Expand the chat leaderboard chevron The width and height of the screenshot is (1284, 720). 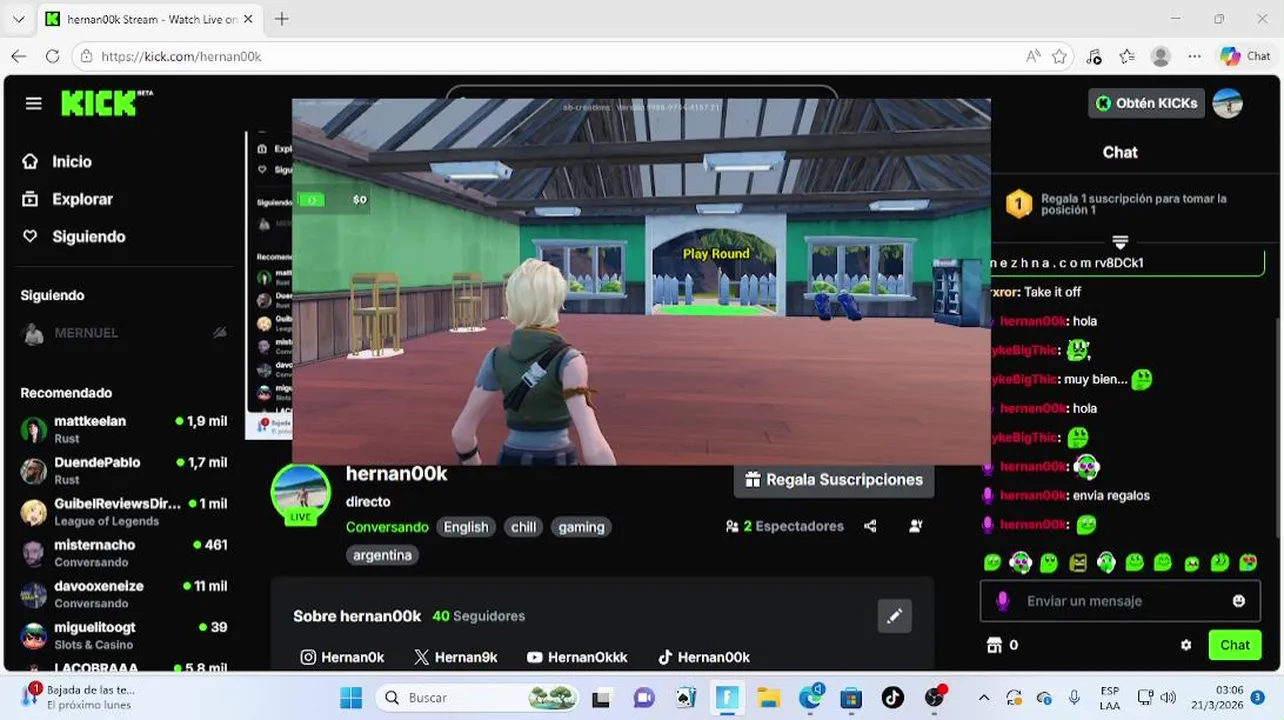[1120, 242]
